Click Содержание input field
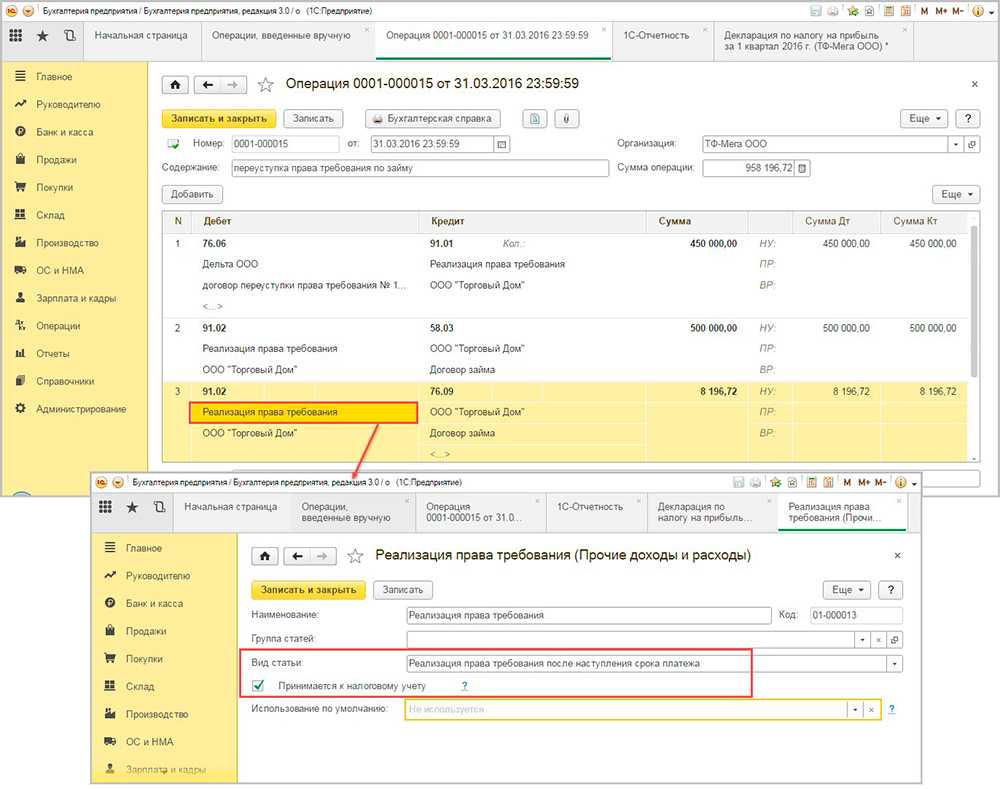 [420, 168]
